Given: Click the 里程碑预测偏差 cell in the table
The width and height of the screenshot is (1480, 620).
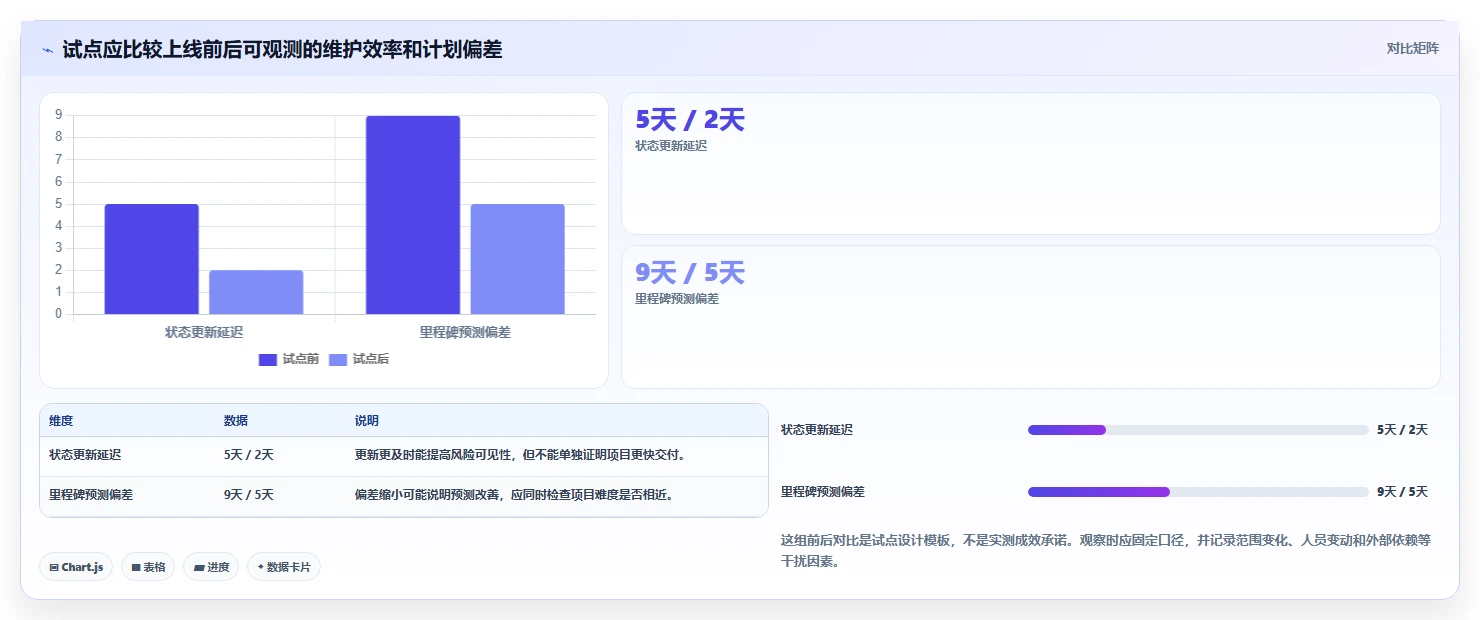Looking at the screenshot, I should click(x=91, y=495).
